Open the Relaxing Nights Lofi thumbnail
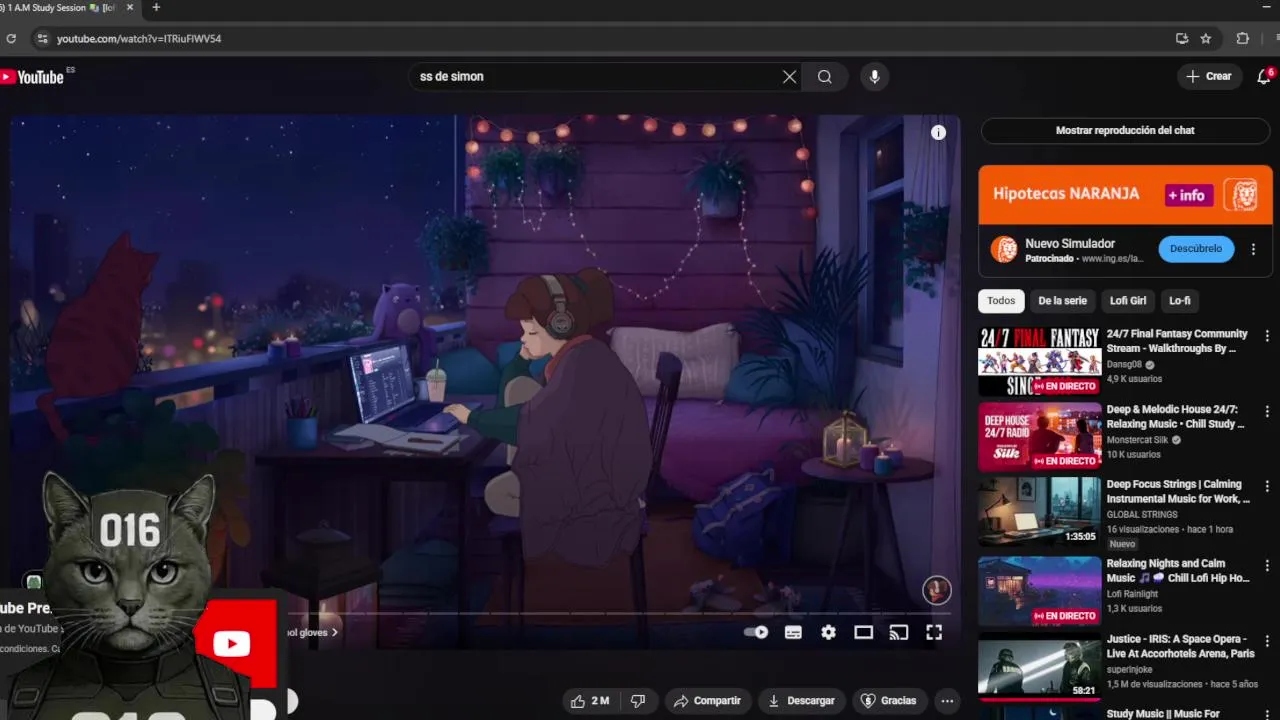1280x720 pixels. (1039, 591)
